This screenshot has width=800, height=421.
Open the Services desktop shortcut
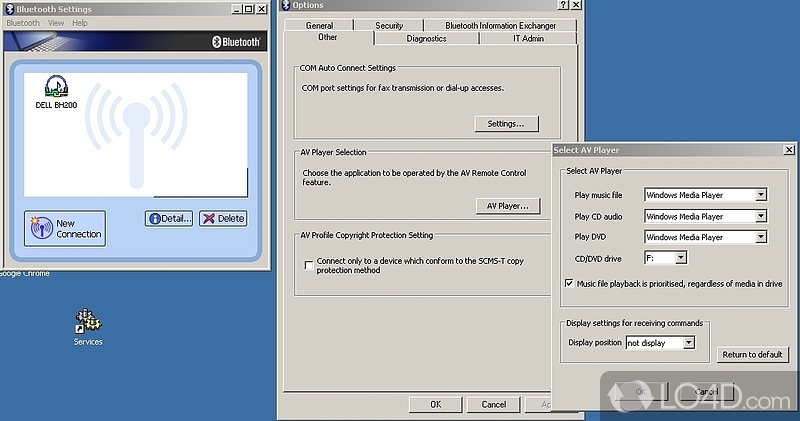[88, 327]
